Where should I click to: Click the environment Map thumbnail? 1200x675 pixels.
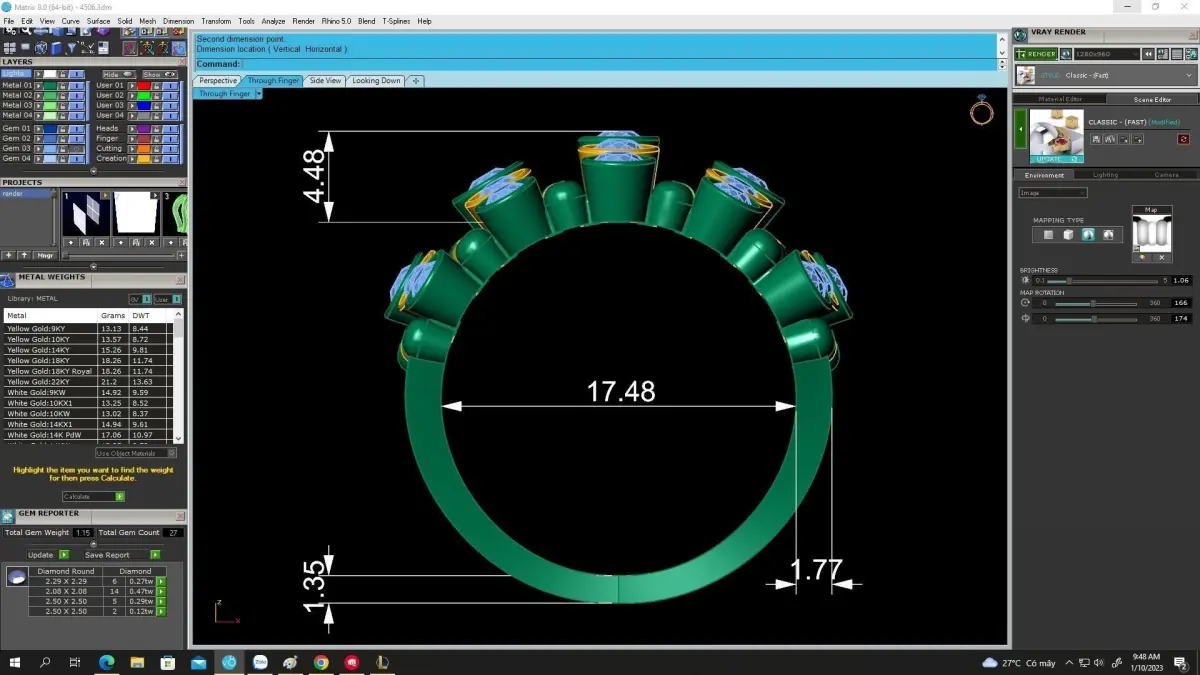1152,232
